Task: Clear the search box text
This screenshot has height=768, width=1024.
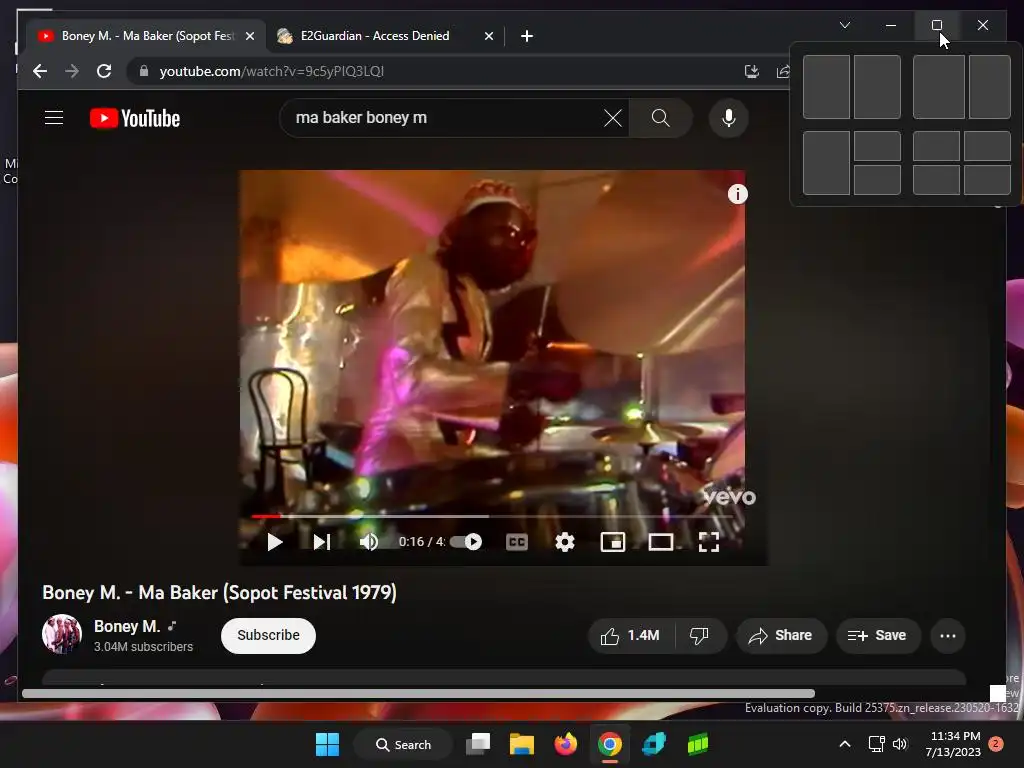Action: point(613,118)
